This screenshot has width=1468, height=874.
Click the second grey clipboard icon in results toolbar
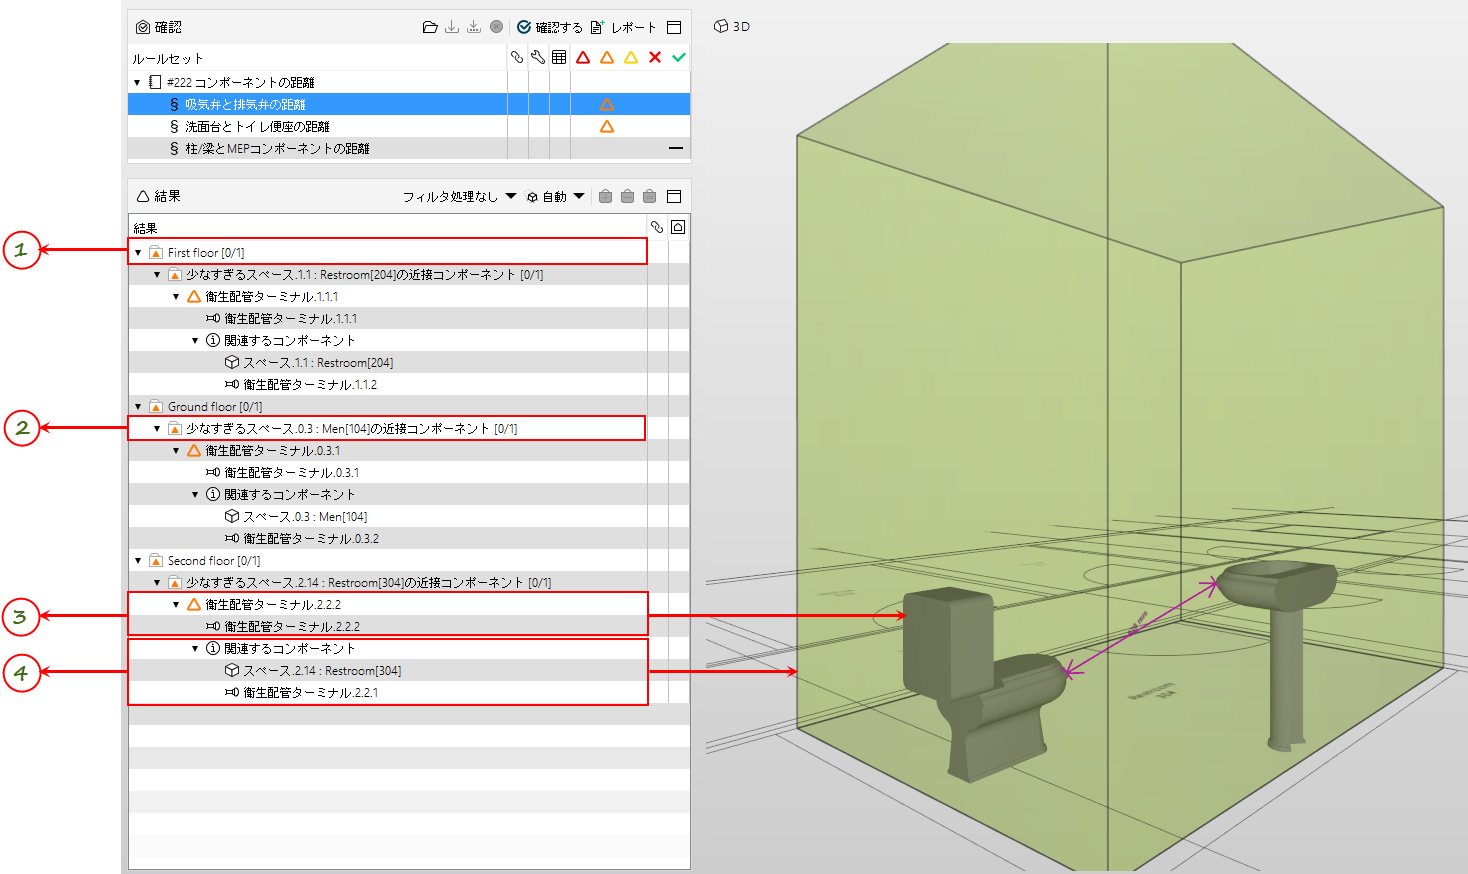click(x=627, y=196)
